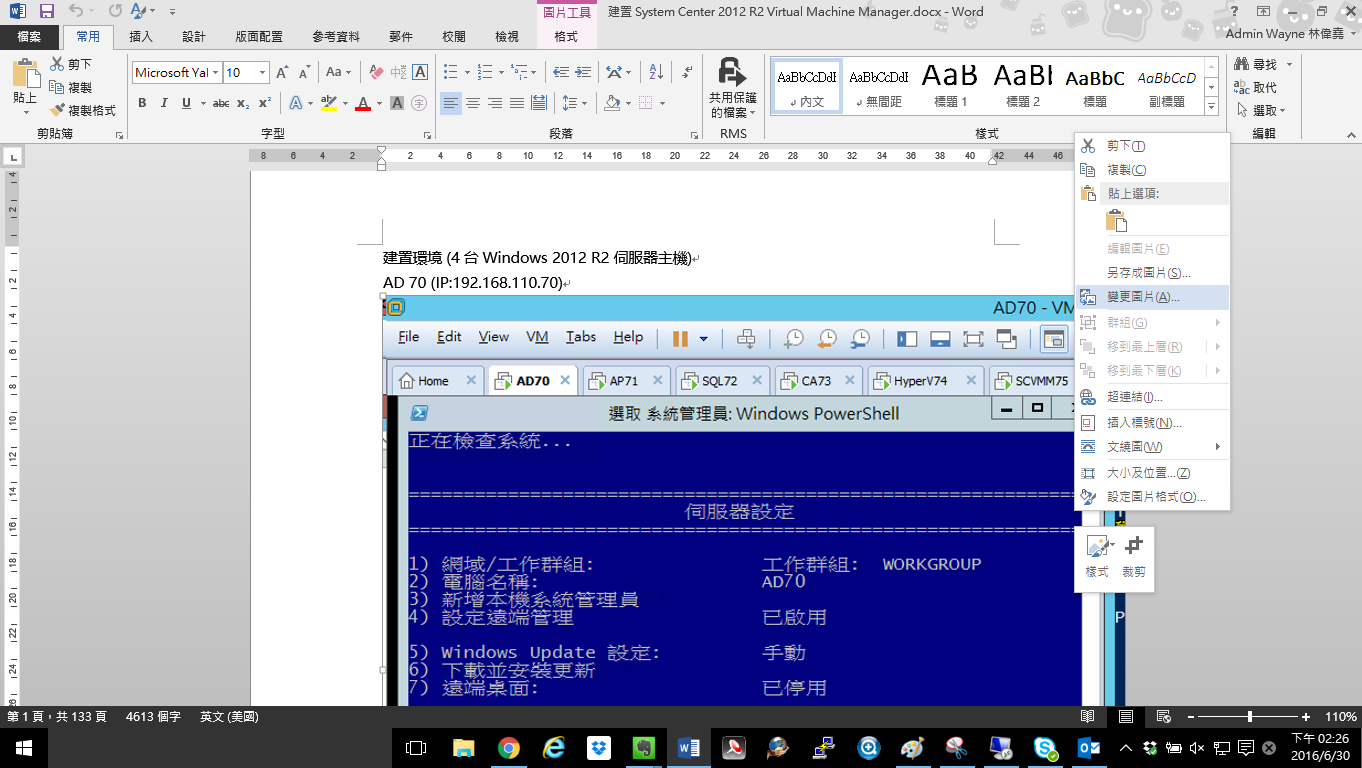The height and width of the screenshot is (768, 1362).
Task: Save the document using the floppy icon
Action: [x=46, y=12]
